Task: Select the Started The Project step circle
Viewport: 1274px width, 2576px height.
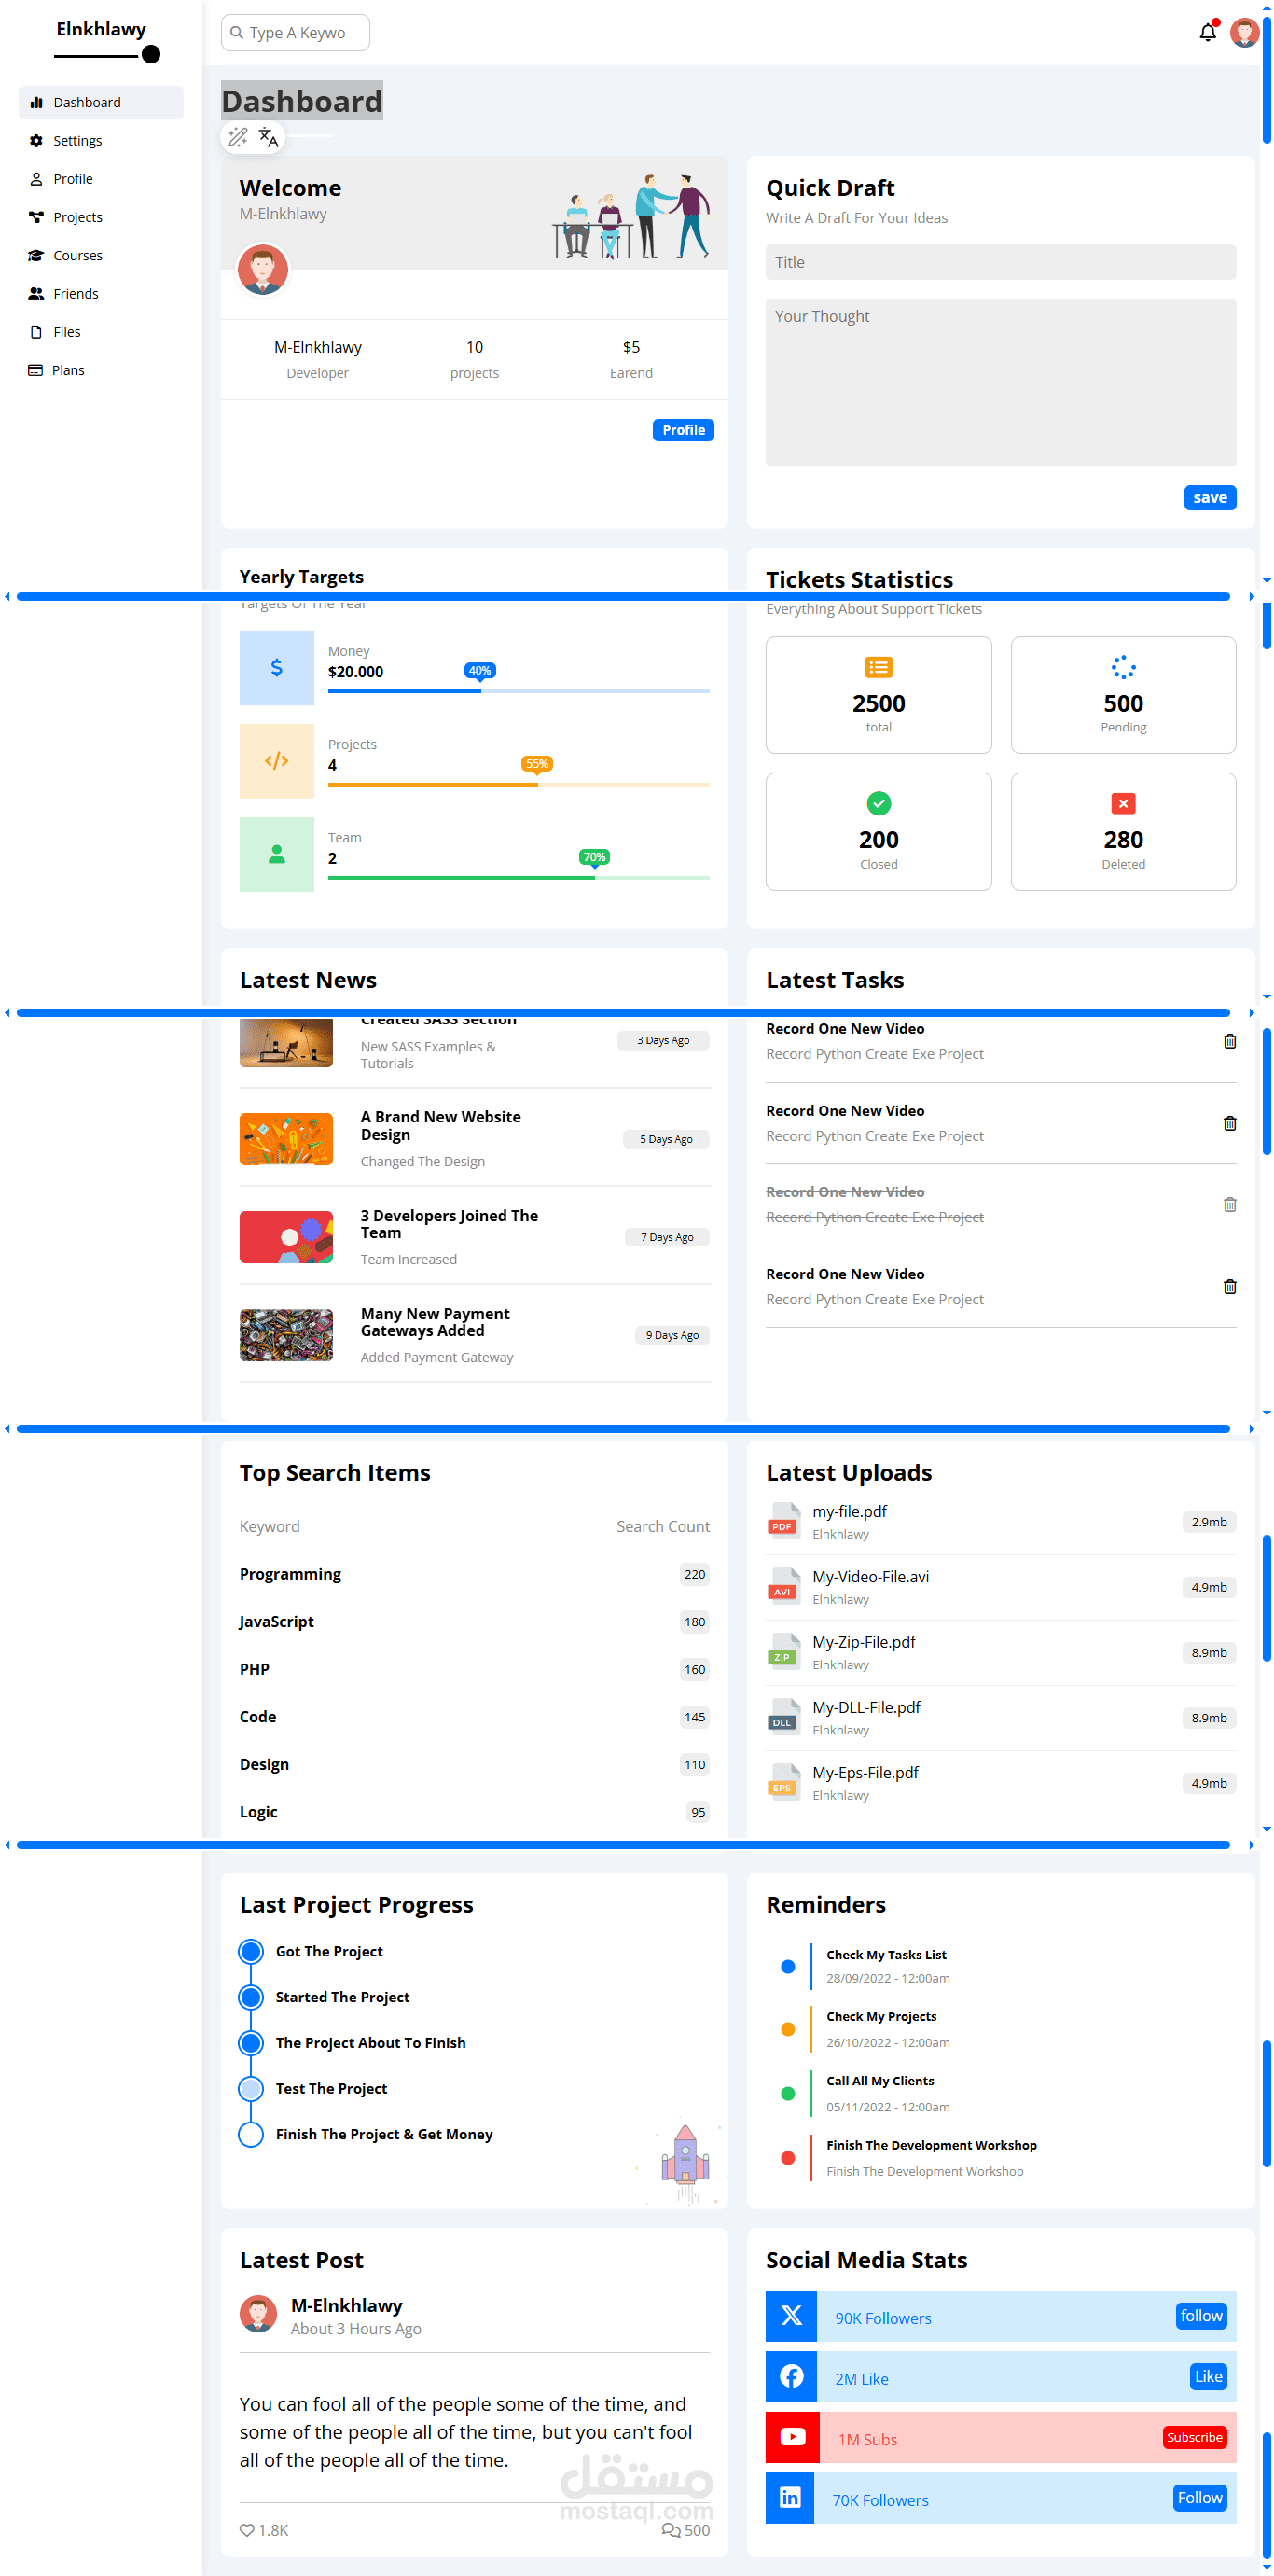Action: (251, 1997)
